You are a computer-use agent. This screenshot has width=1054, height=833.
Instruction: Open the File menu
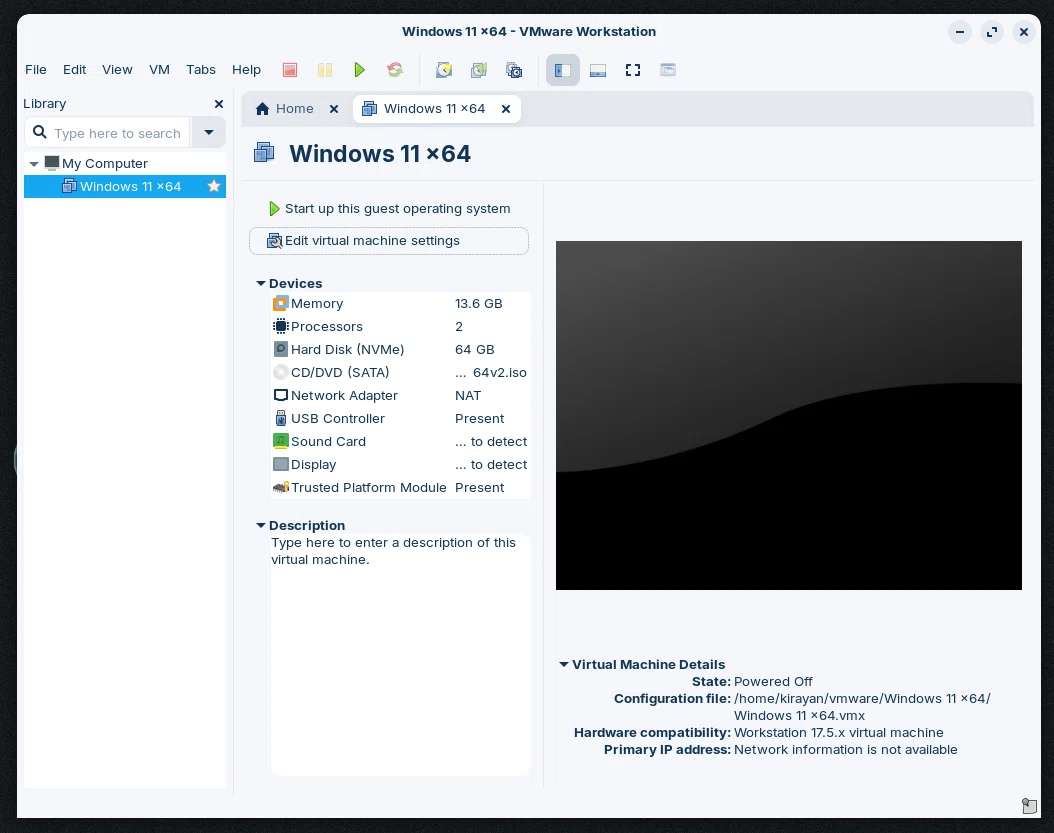(36, 70)
